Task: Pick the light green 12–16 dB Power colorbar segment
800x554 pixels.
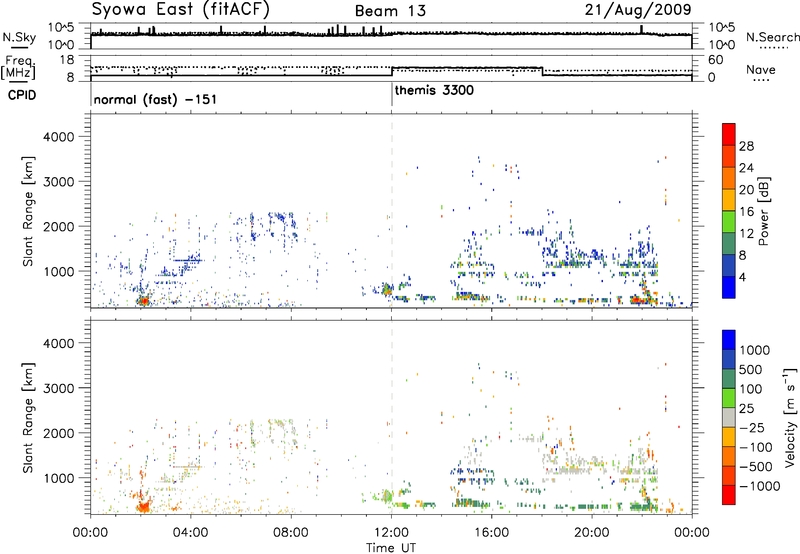Action: pyautogui.click(x=729, y=222)
